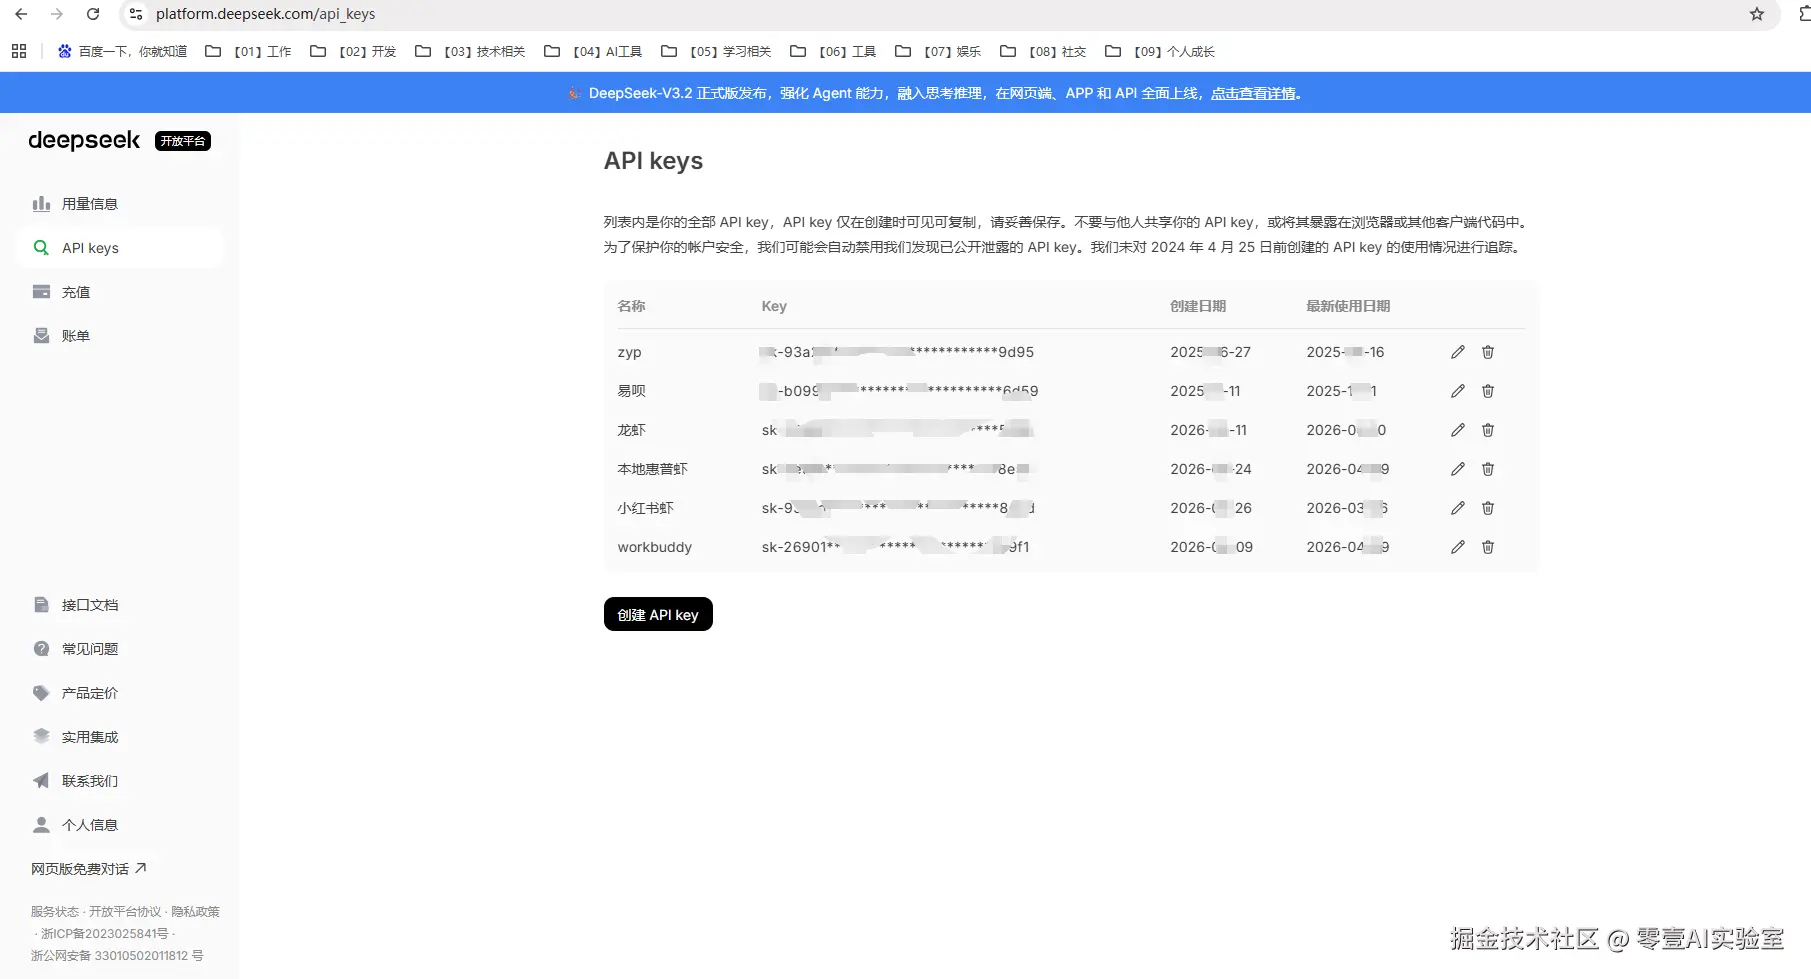Viewport: 1811px width, 979px height.
Task: Open the browser apps grid icon
Action: (x=19, y=51)
